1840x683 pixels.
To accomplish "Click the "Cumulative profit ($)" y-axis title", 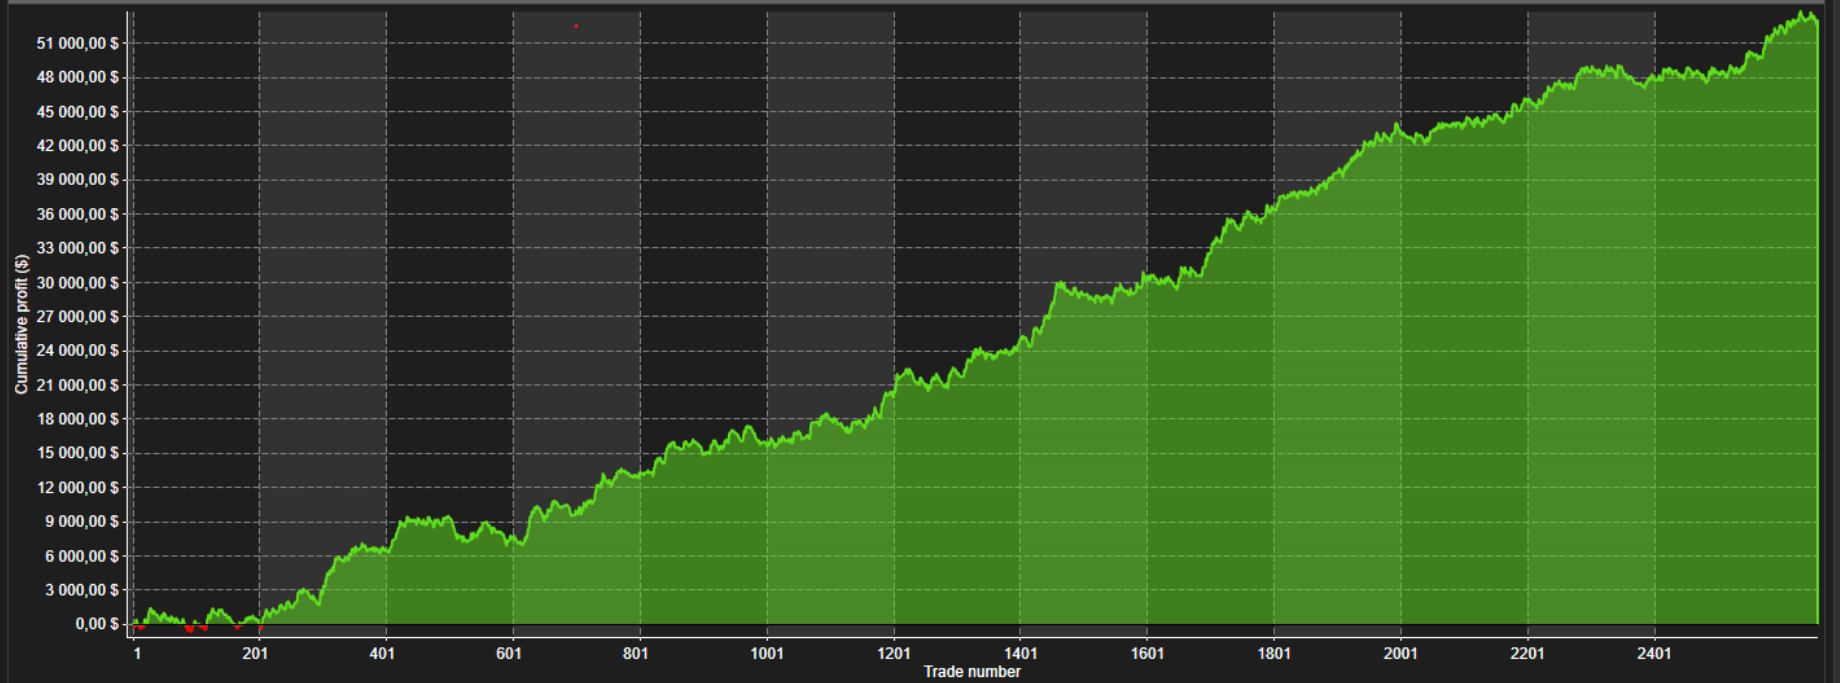I will point(21,324).
